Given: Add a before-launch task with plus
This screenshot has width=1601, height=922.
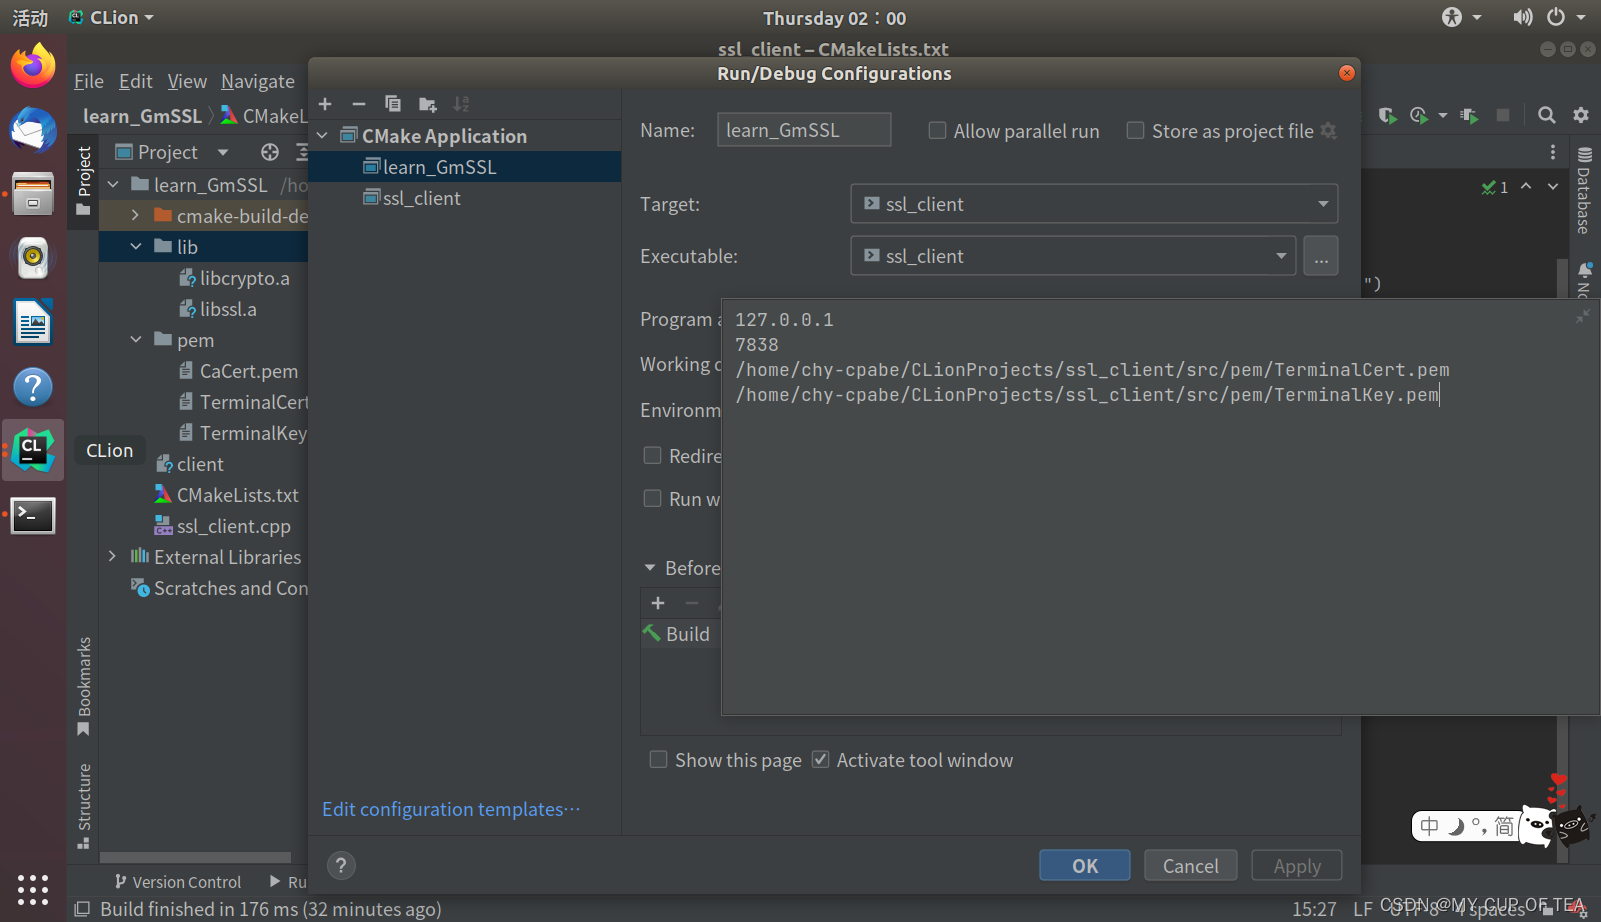Looking at the screenshot, I should (x=658, y=603).
